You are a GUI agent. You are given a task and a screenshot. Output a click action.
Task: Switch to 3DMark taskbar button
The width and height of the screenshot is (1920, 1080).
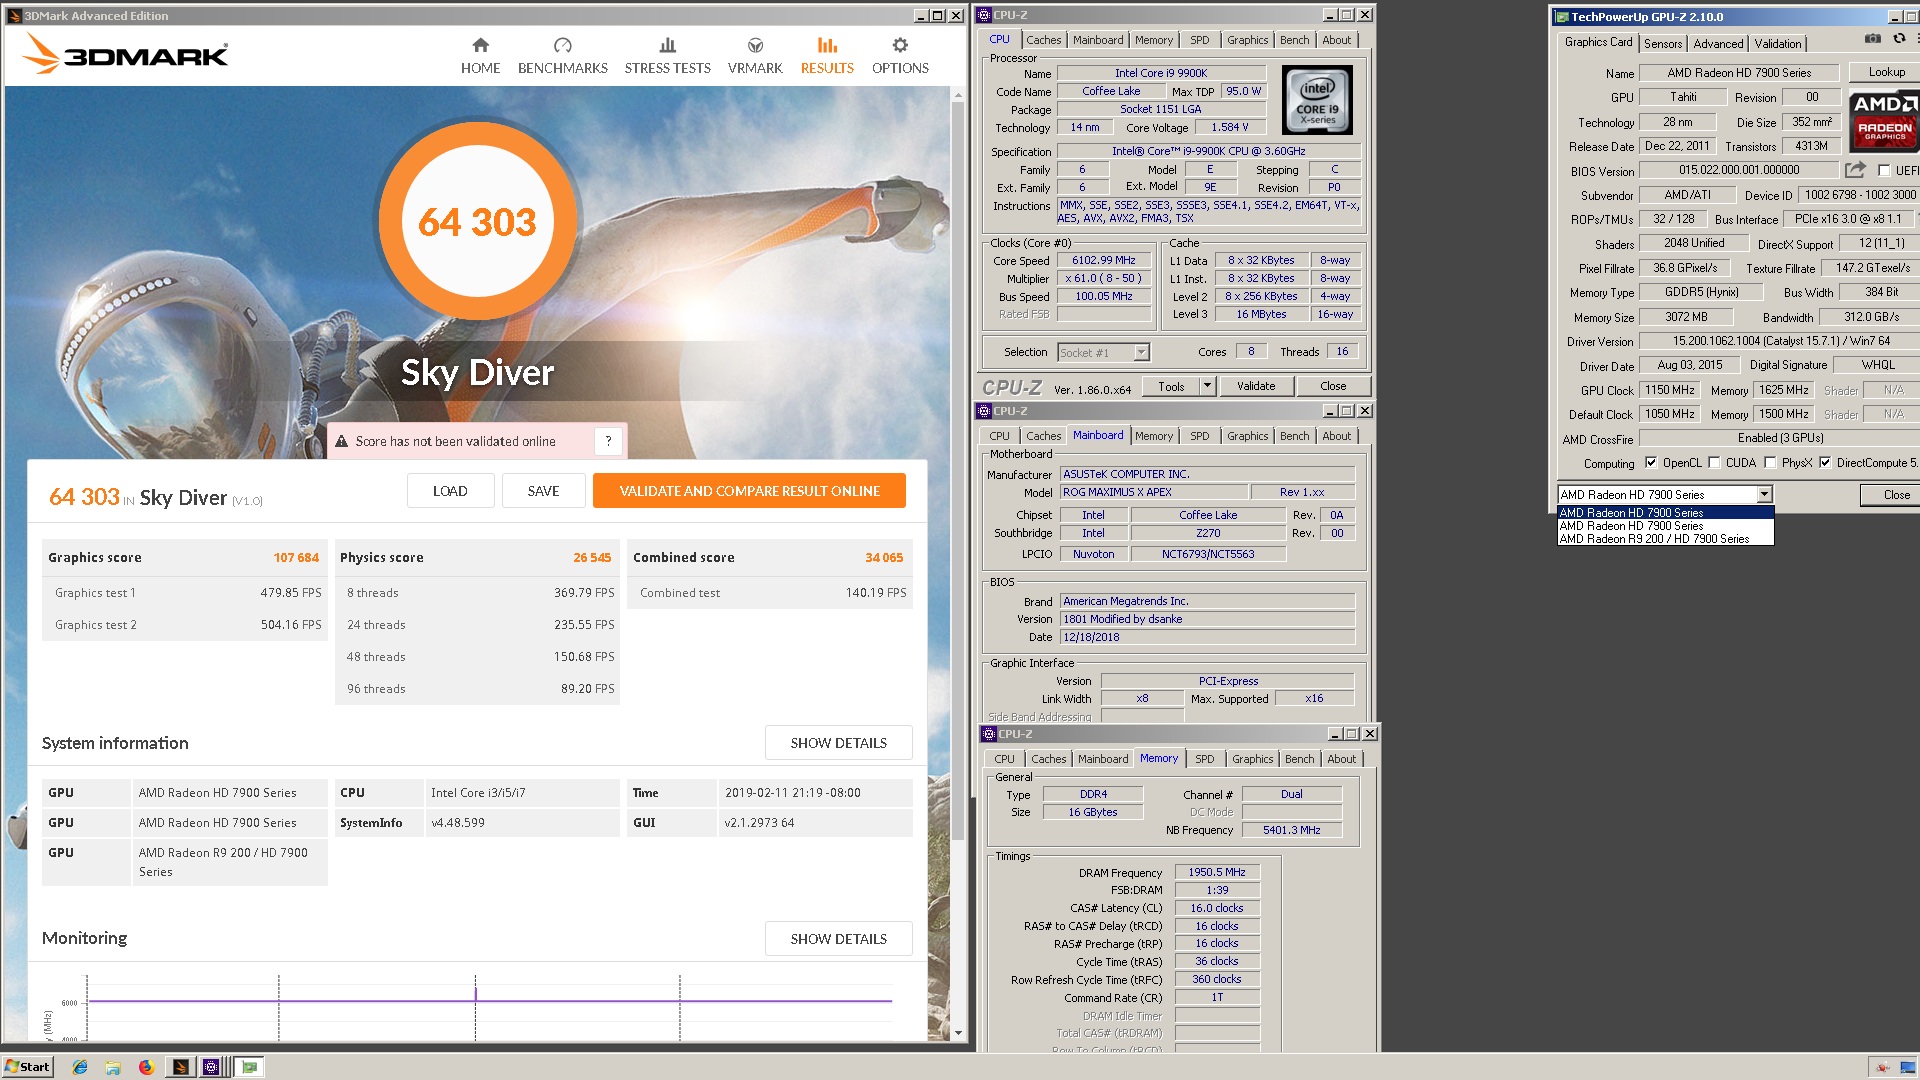click(180, 1067)
